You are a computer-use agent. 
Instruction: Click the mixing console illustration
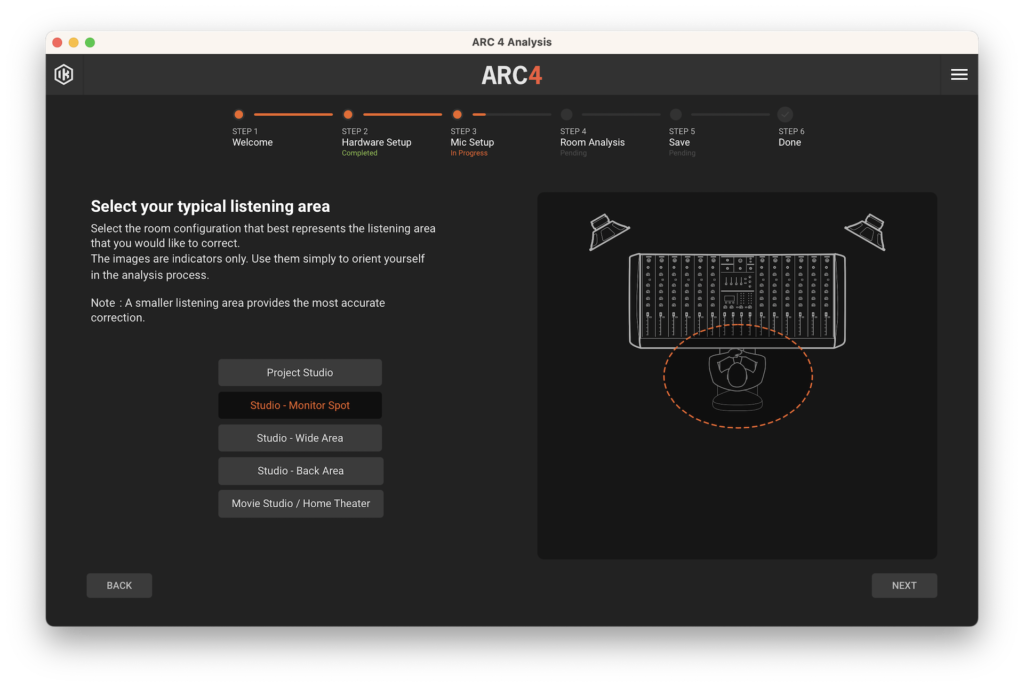[737, 298]
